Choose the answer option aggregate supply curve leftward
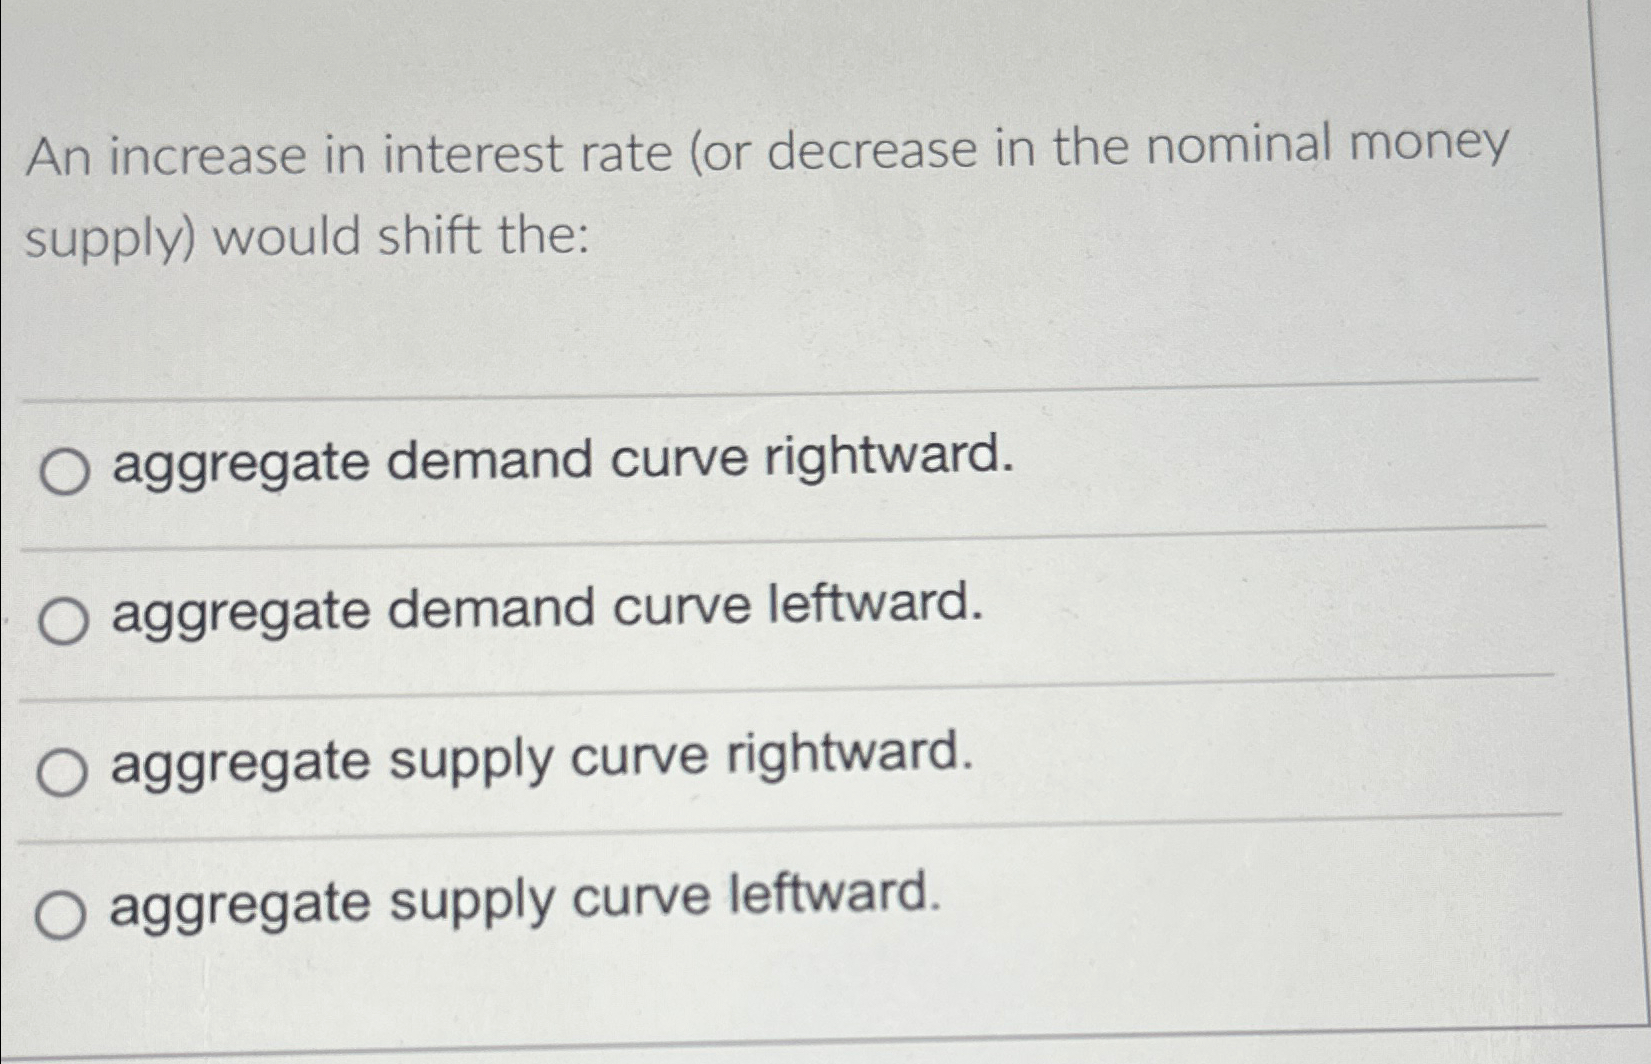This screenshot has height=1064, width=1651. tap(525, 901)
